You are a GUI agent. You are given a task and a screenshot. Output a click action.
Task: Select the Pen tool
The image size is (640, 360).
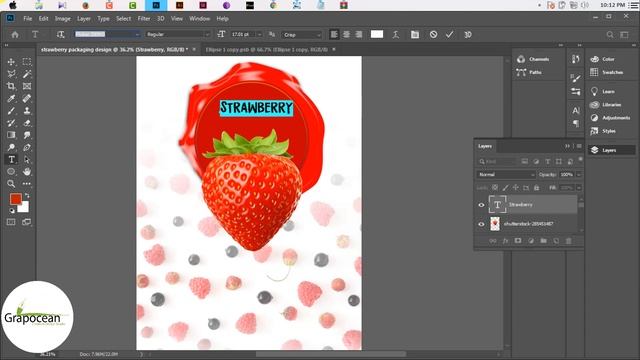(27, 147)
